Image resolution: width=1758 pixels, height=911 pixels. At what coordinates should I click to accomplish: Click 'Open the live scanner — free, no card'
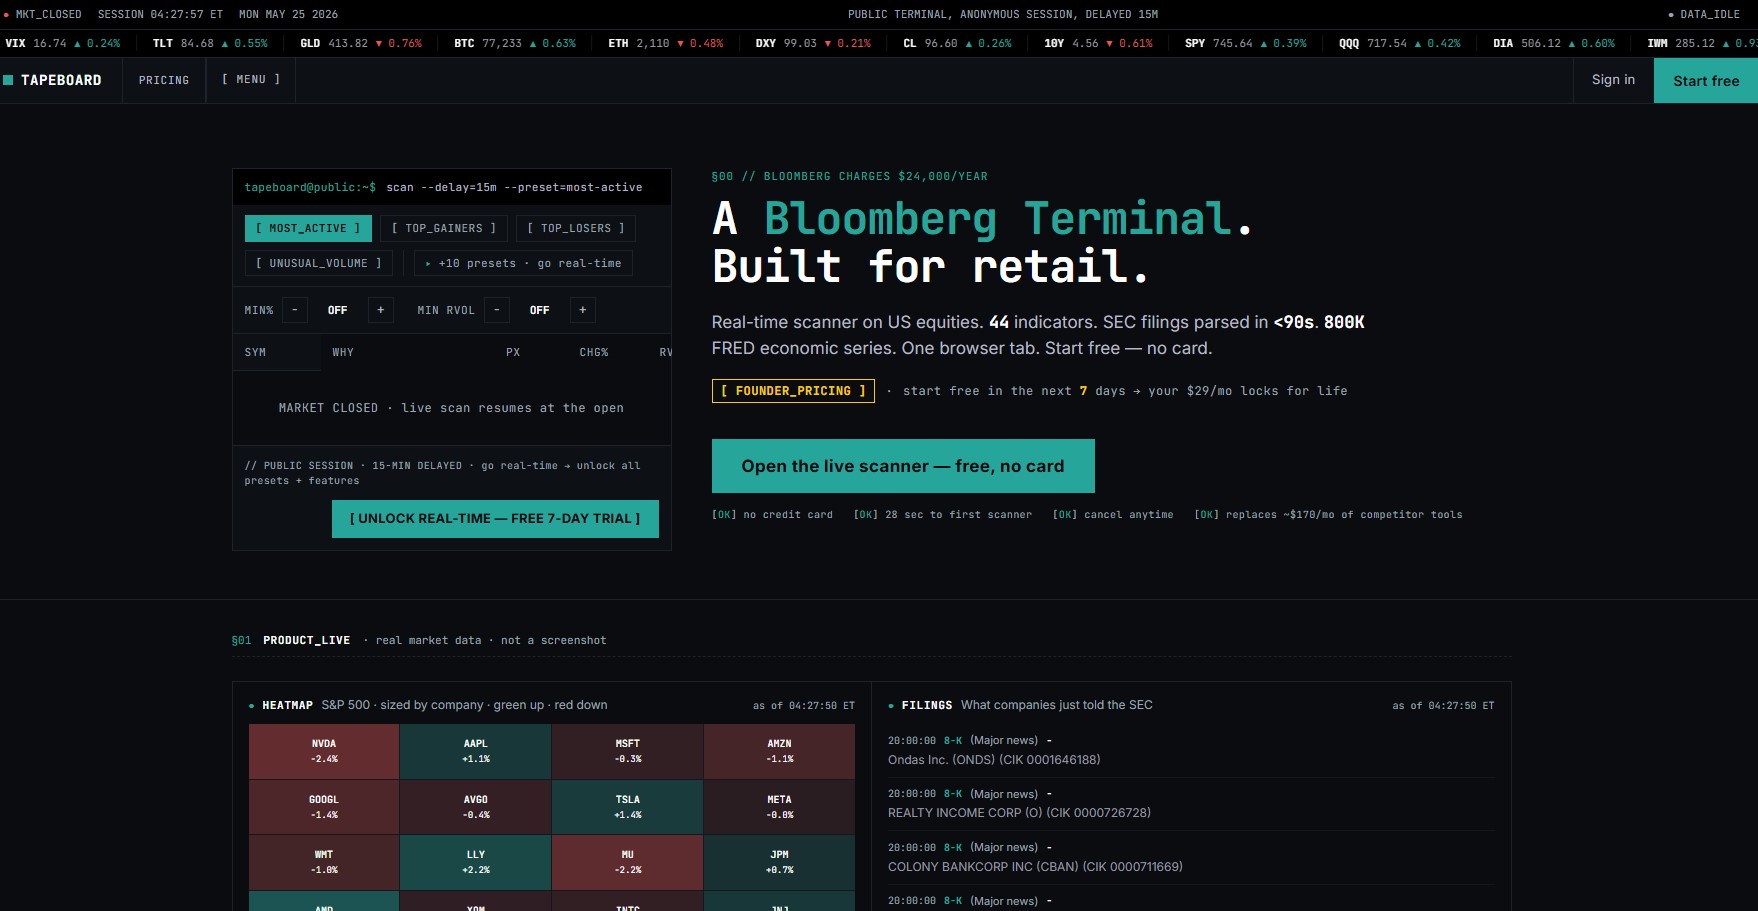coord(903,466)
